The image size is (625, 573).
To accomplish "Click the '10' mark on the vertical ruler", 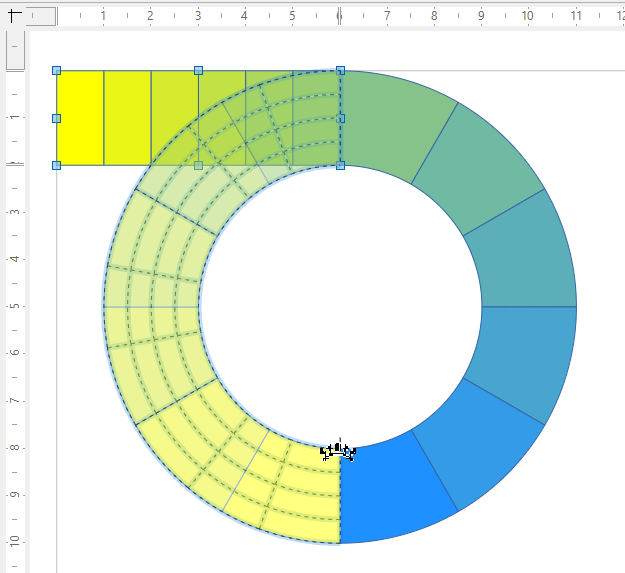I will click(15, 541).
